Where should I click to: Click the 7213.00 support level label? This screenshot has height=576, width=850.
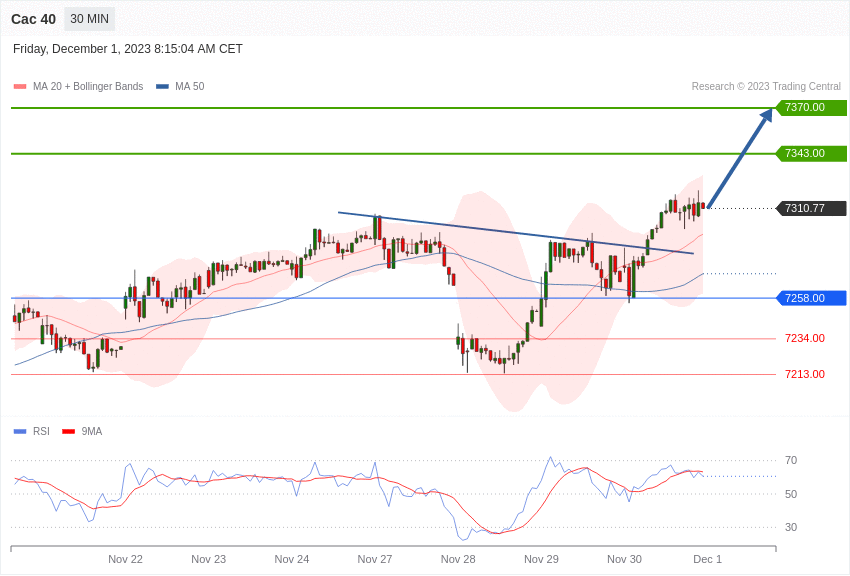(804, 374)
